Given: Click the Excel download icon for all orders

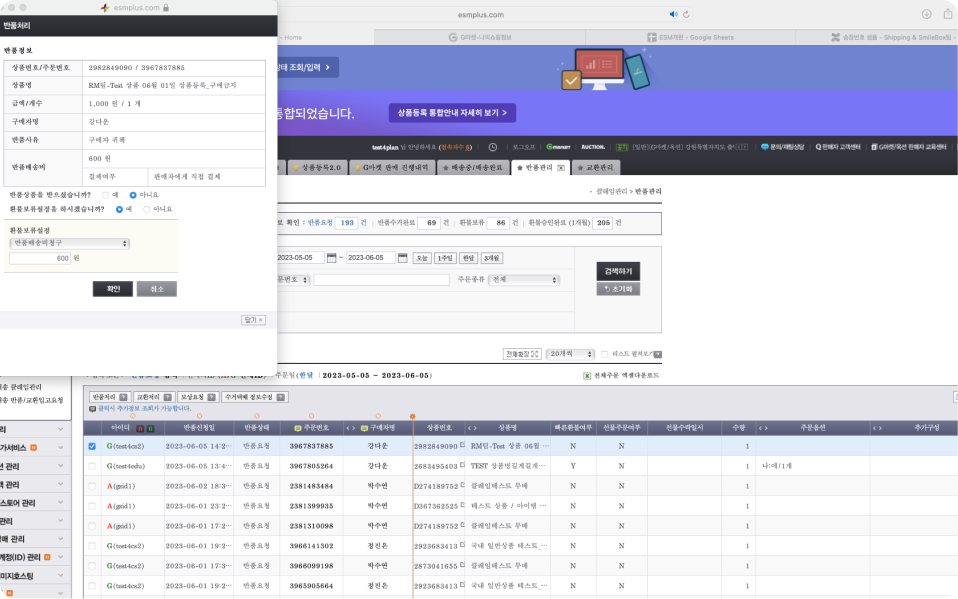Looking at the screenshot, I should click(x=587, y=375).
